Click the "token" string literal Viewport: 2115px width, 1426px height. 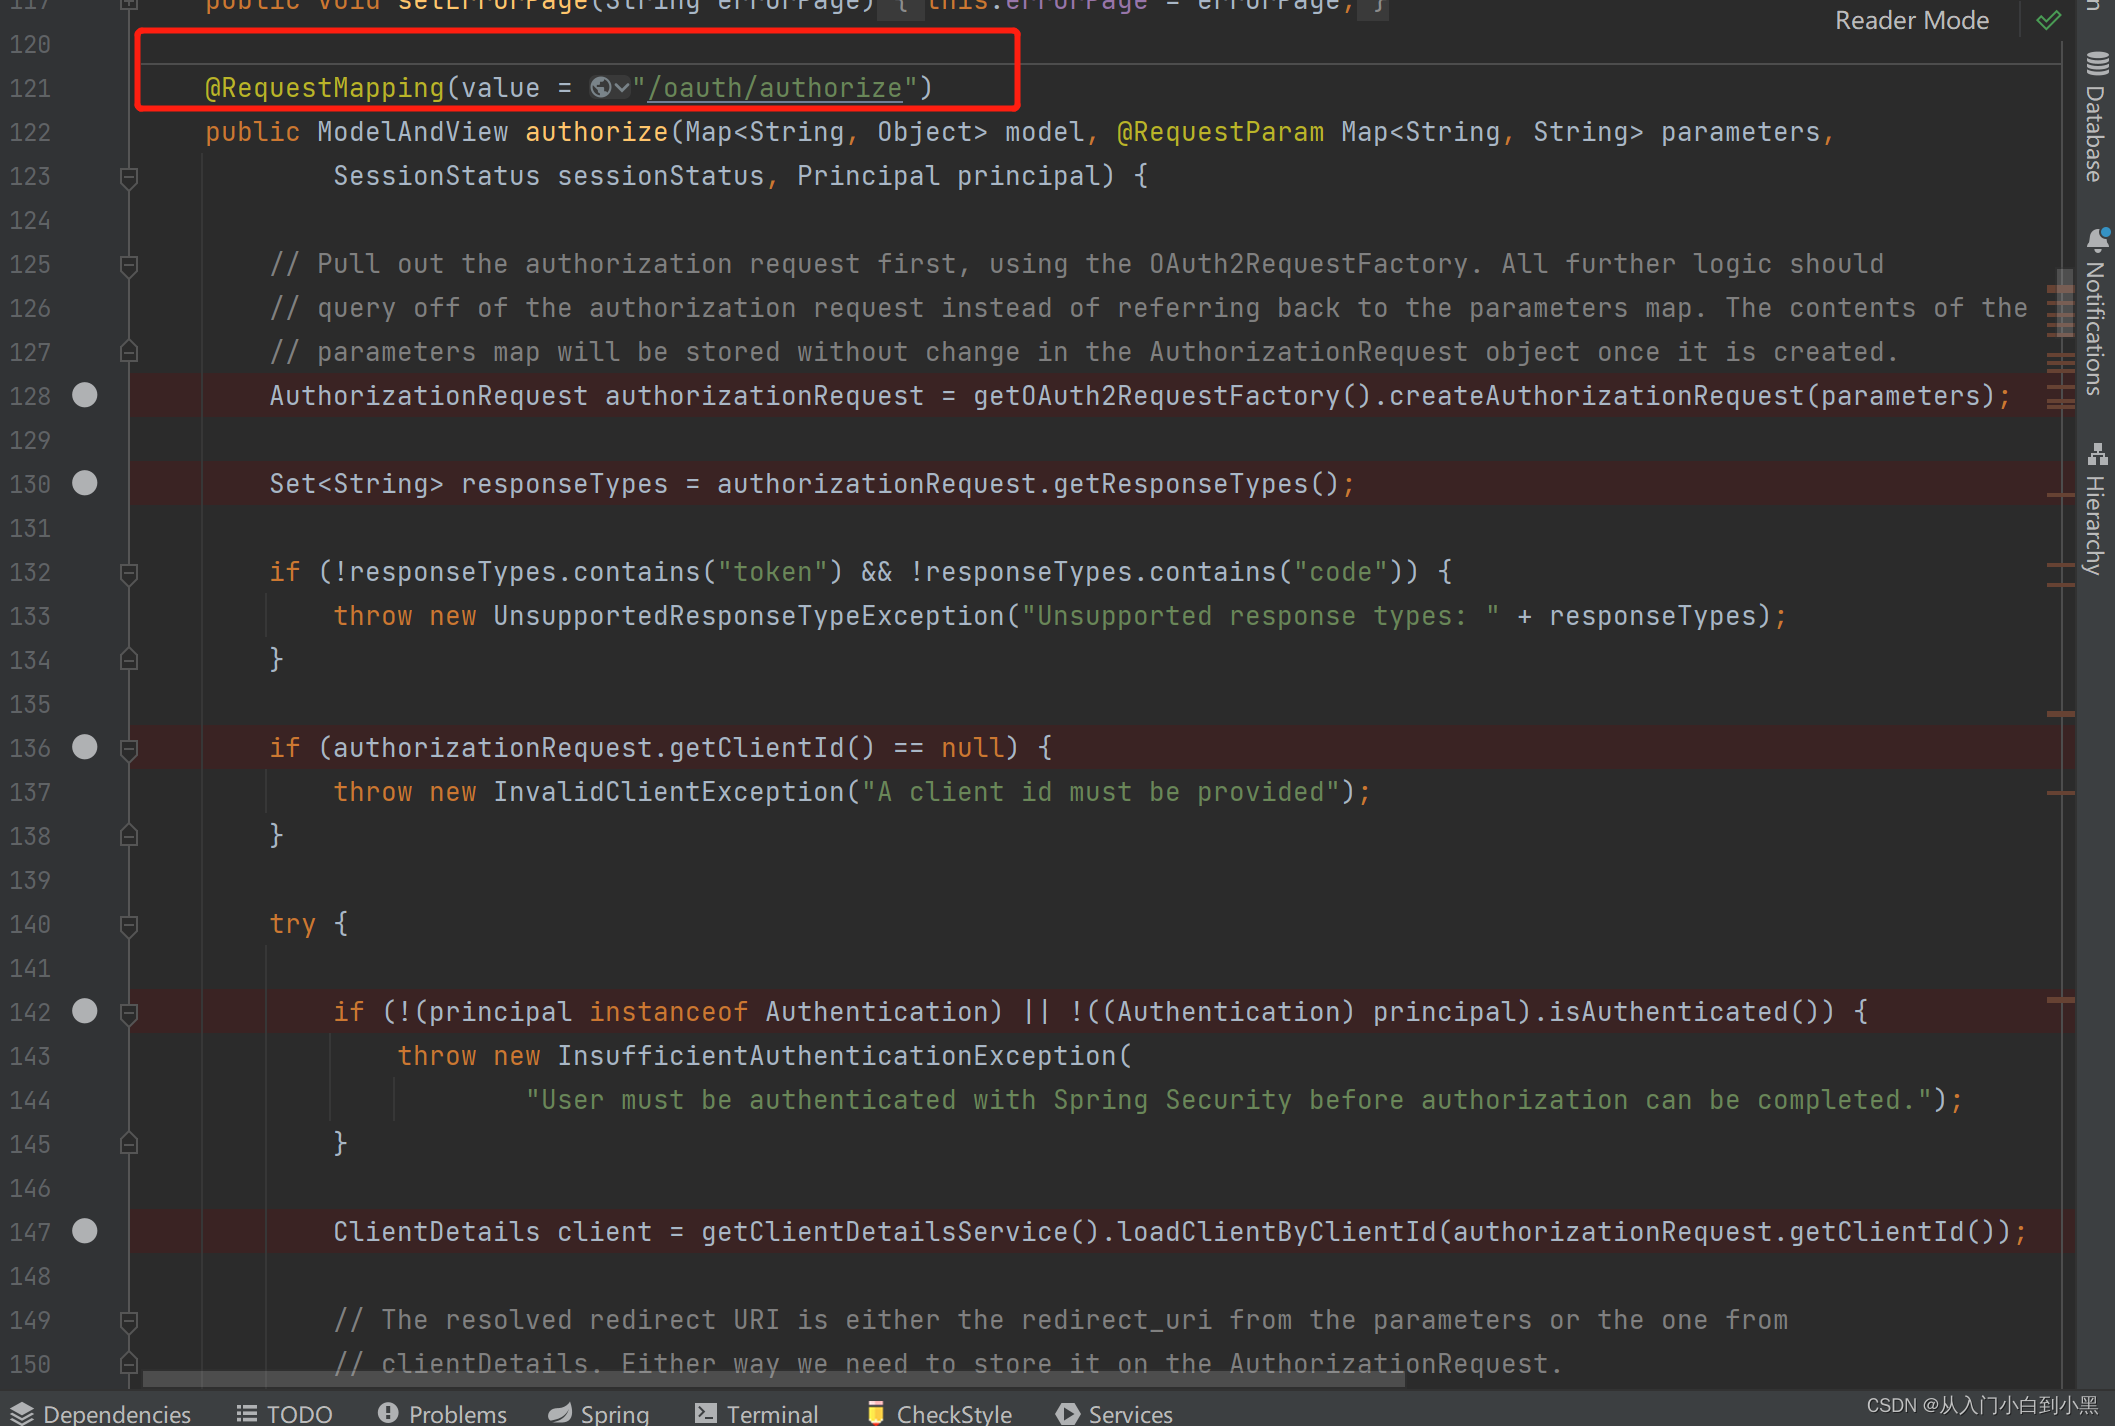pos(773,572)
